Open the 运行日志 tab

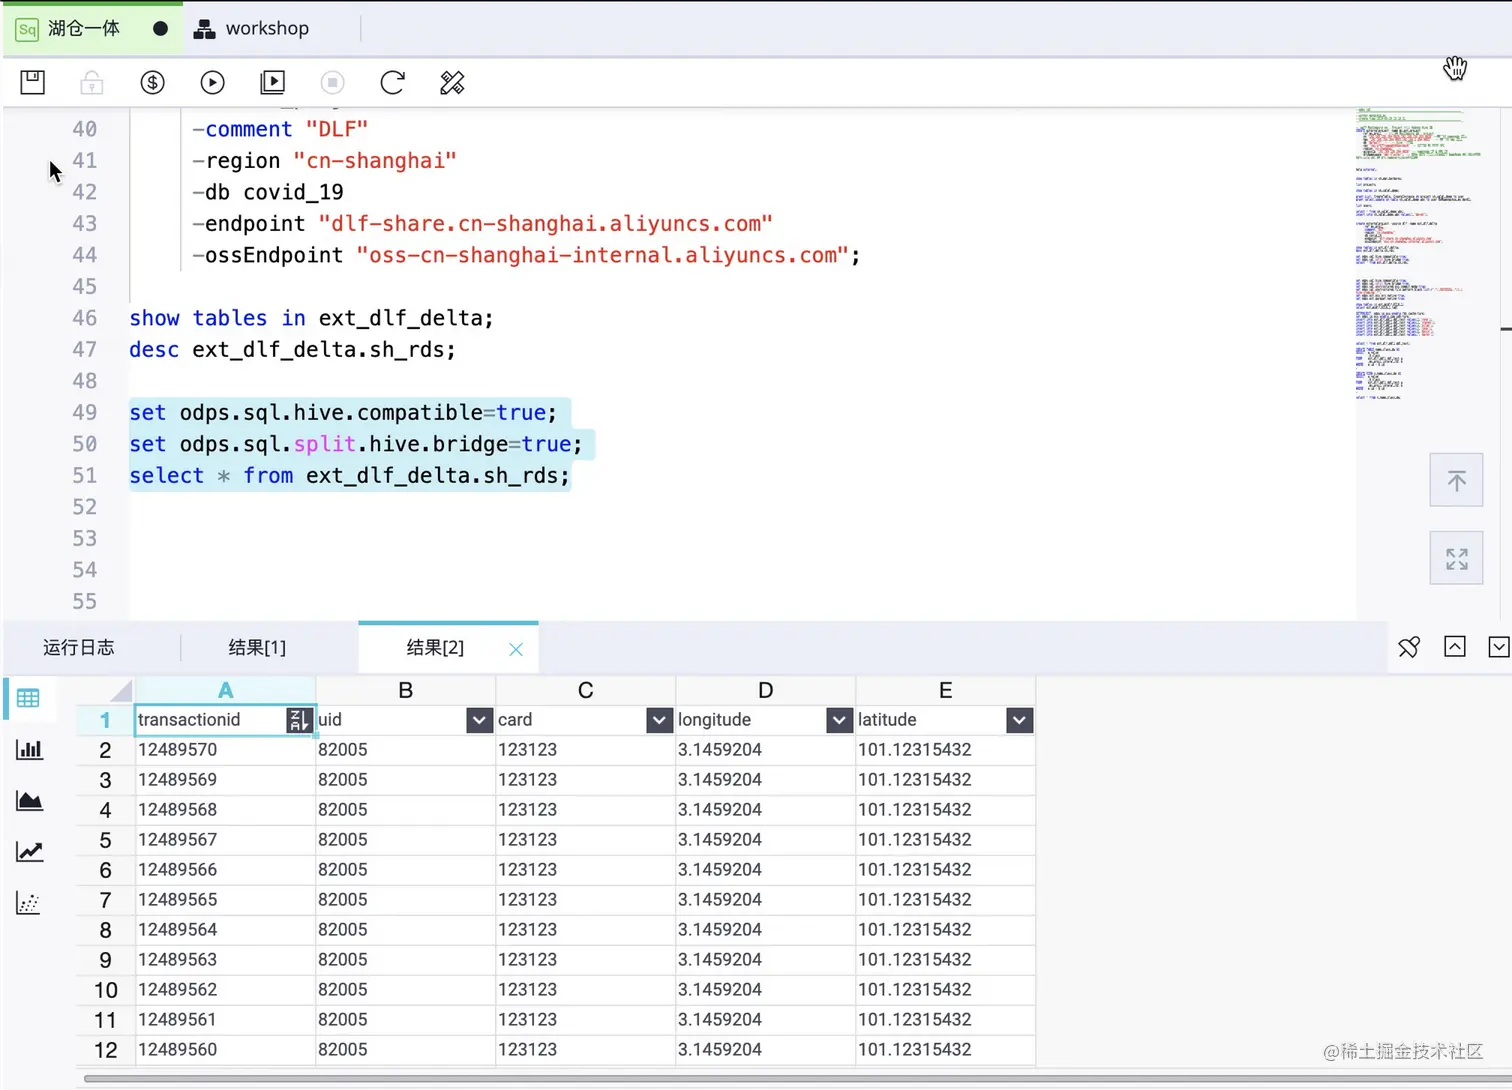click(x=79, y=647)
